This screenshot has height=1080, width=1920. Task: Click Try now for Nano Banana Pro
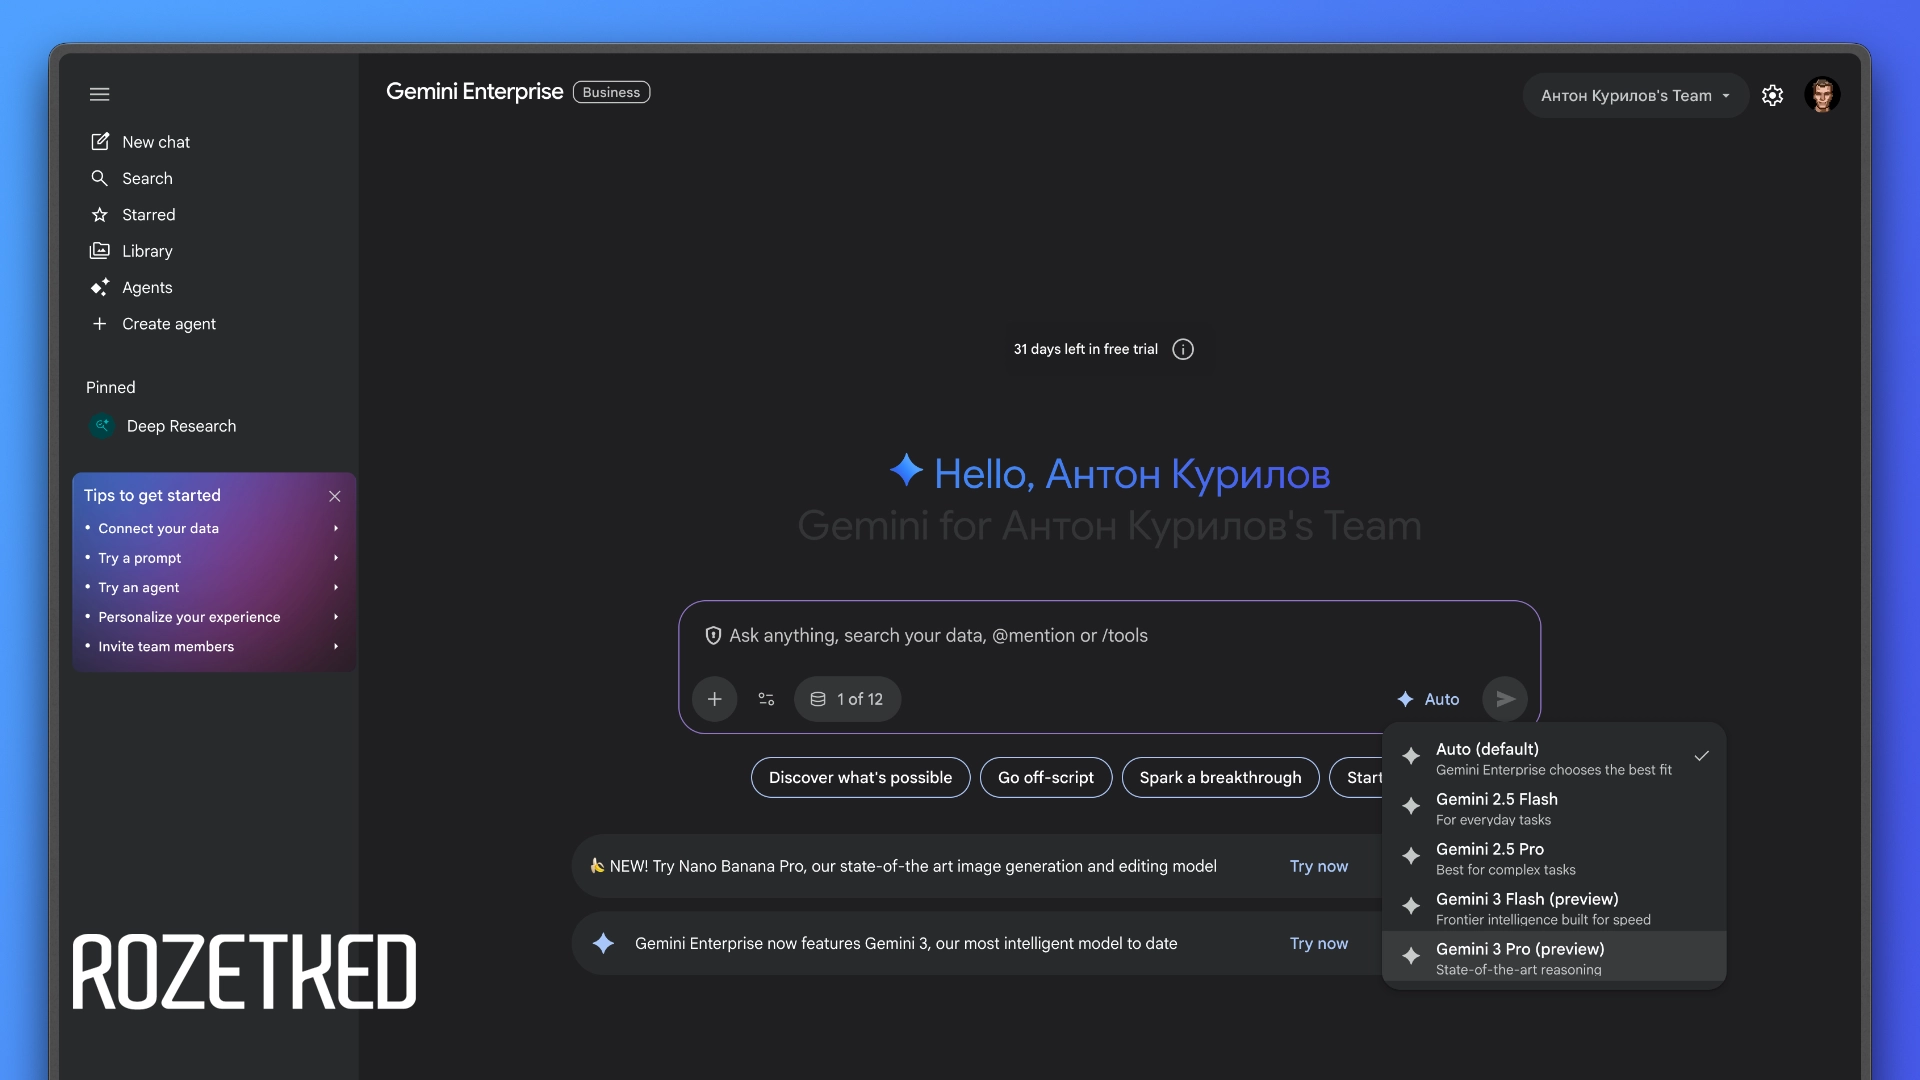point(1318,866)
